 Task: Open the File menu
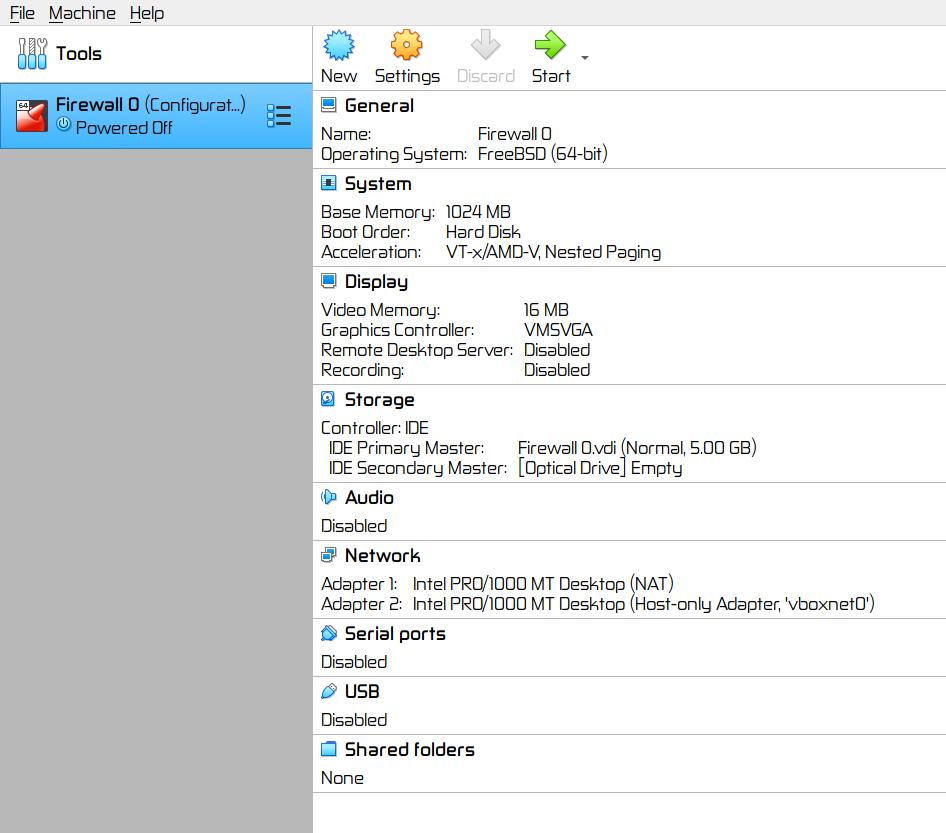[22, 13]
